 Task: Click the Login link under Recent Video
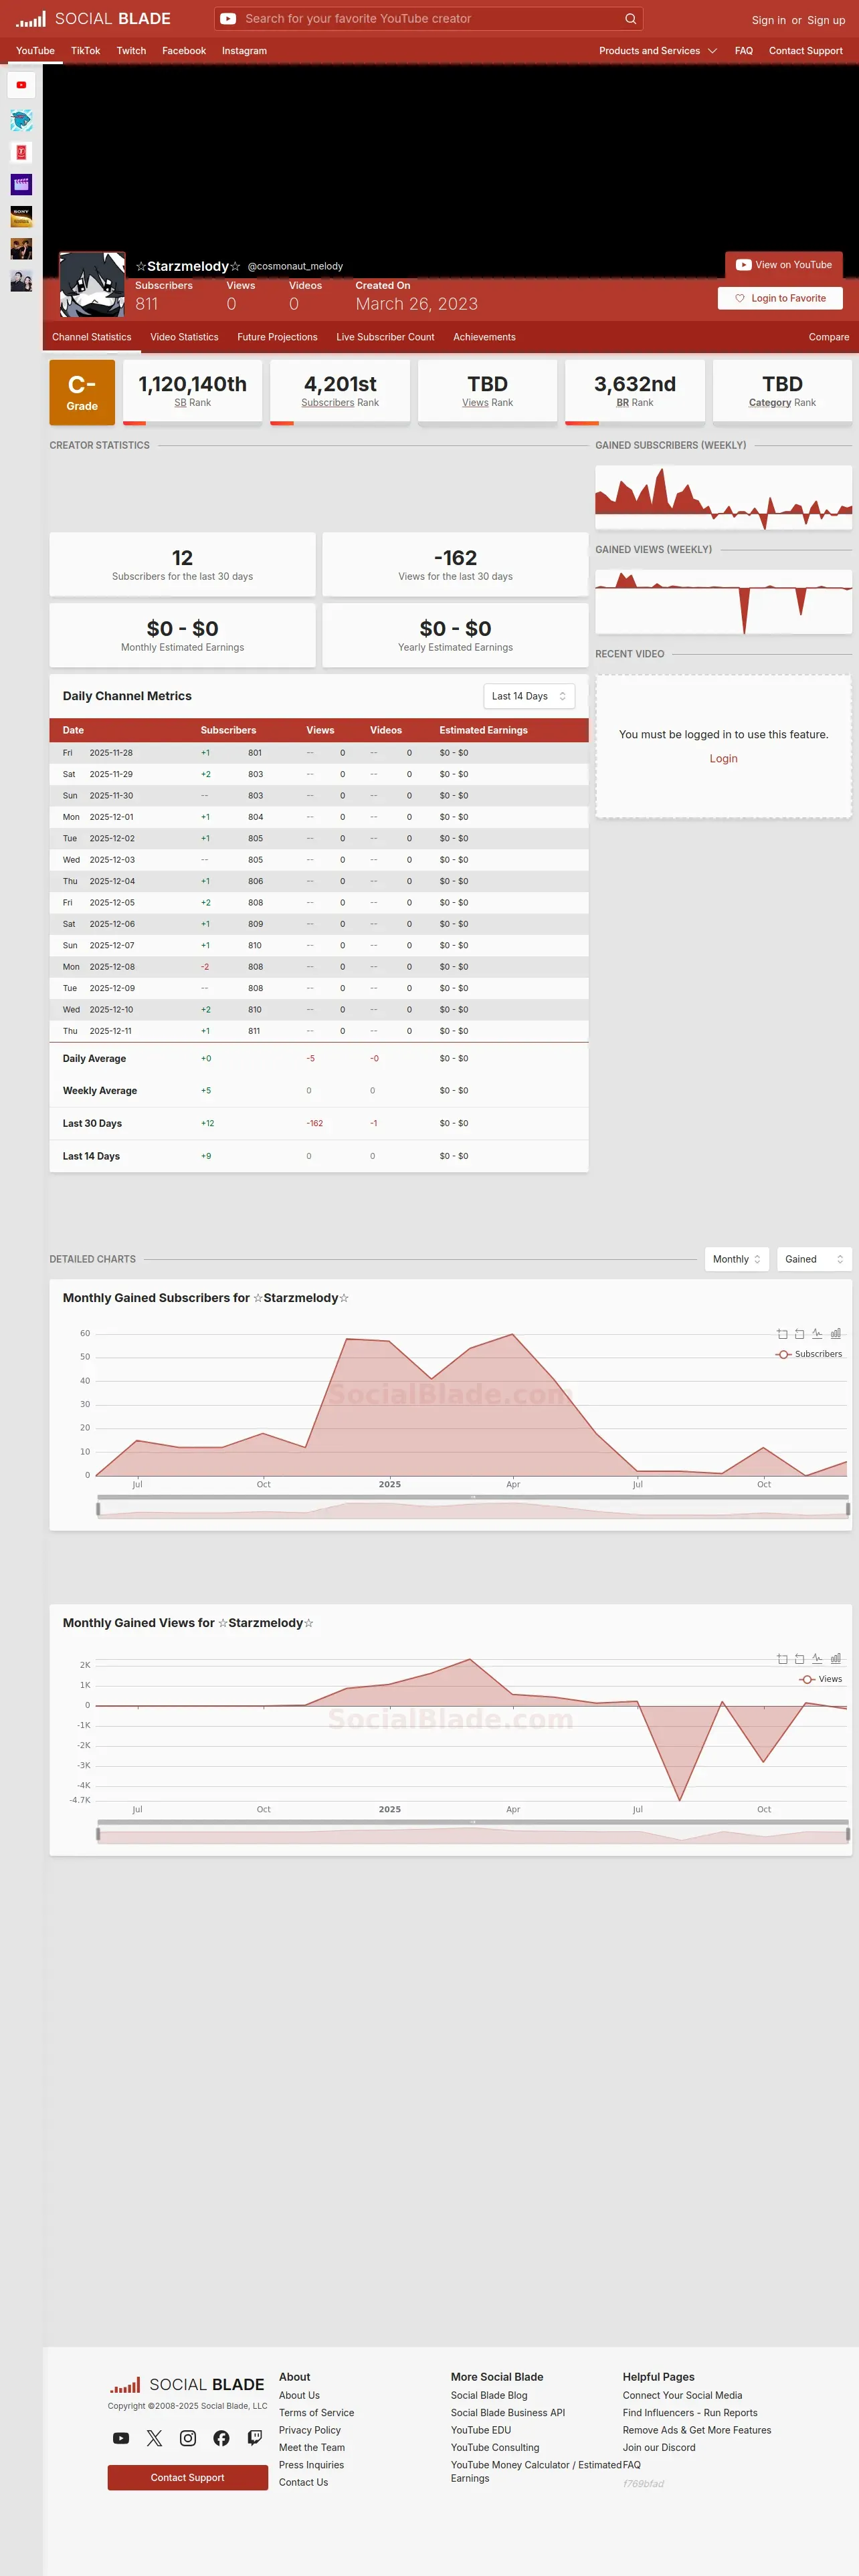[723, 759]
